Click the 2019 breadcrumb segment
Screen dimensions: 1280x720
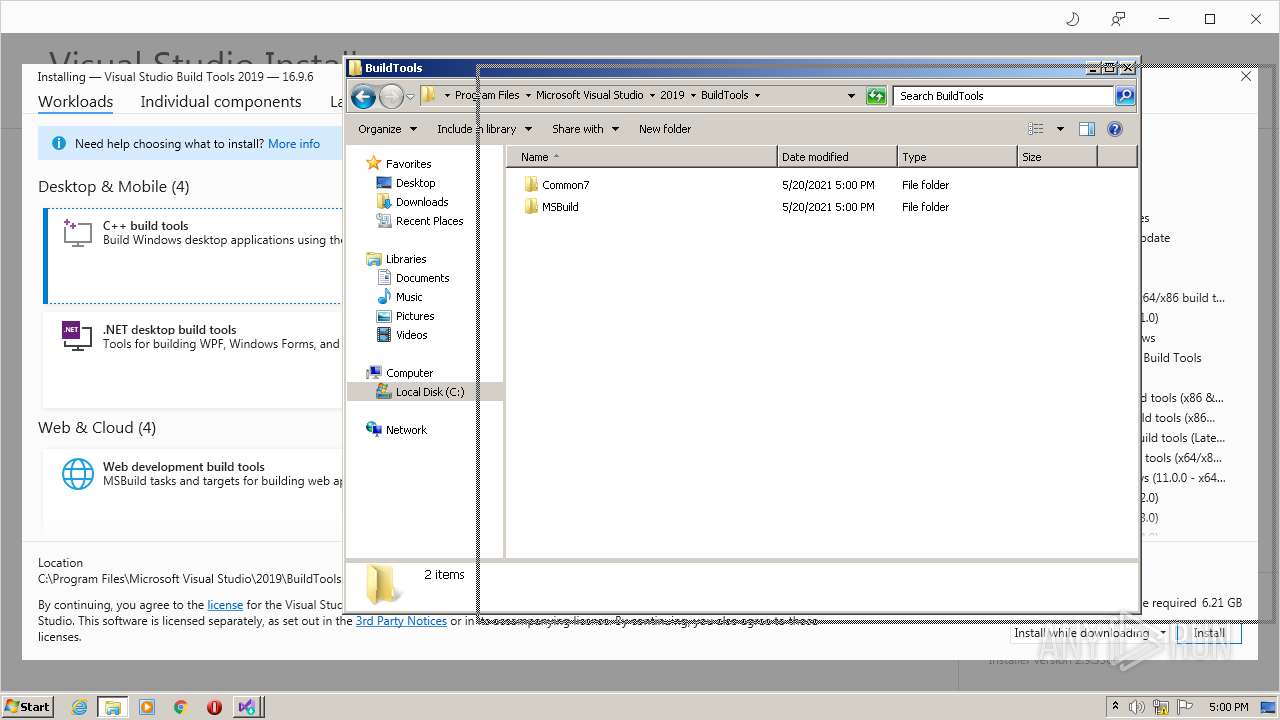tap(672, 96)
